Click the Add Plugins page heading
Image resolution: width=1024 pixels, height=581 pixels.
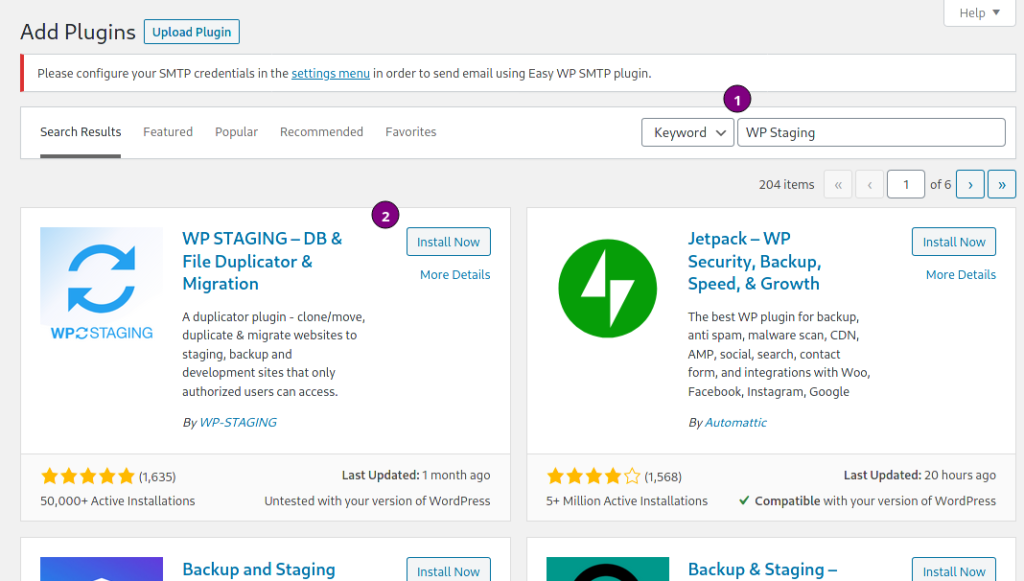pyautogui.click(x=78, y=32)
